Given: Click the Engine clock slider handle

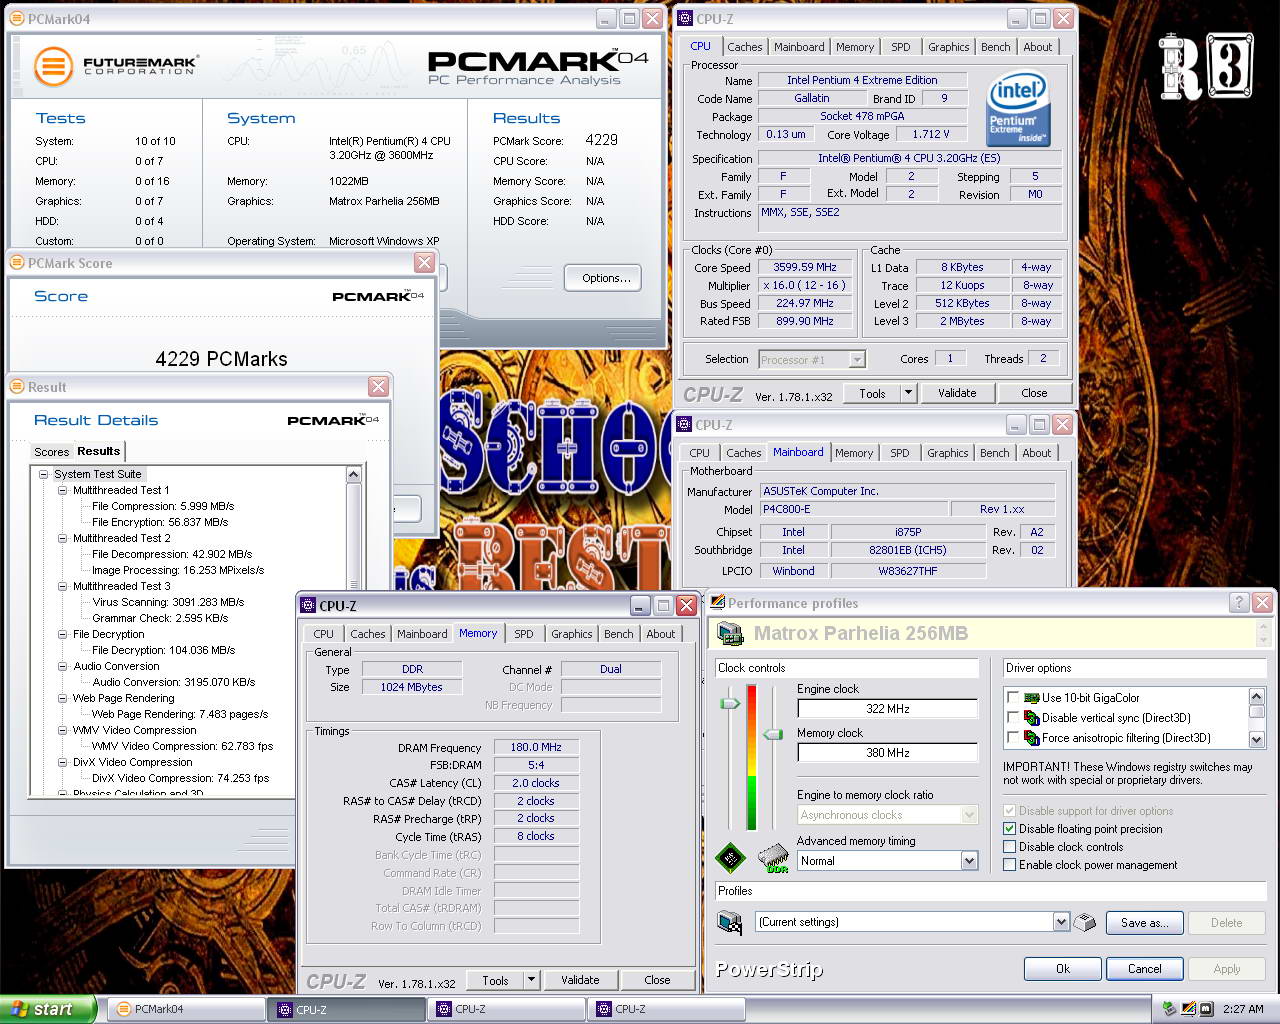Looking at the screenshot, I should 730,704.
